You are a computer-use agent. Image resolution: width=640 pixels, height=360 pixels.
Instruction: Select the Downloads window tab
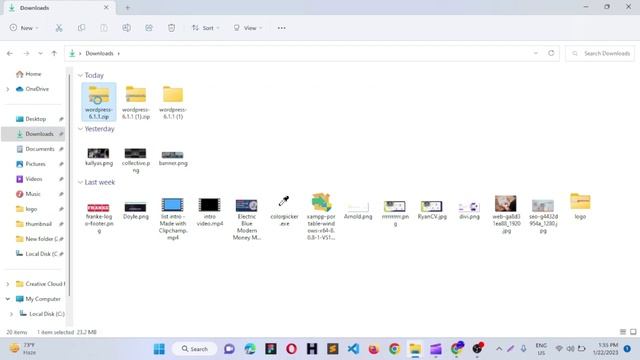click(x=59, y=8)
